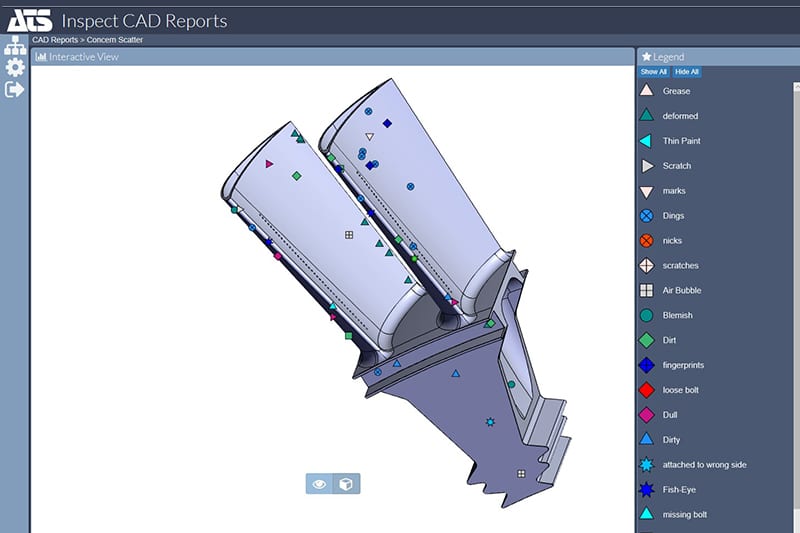Toggle the eye view button below model

(x=319, y=484)
